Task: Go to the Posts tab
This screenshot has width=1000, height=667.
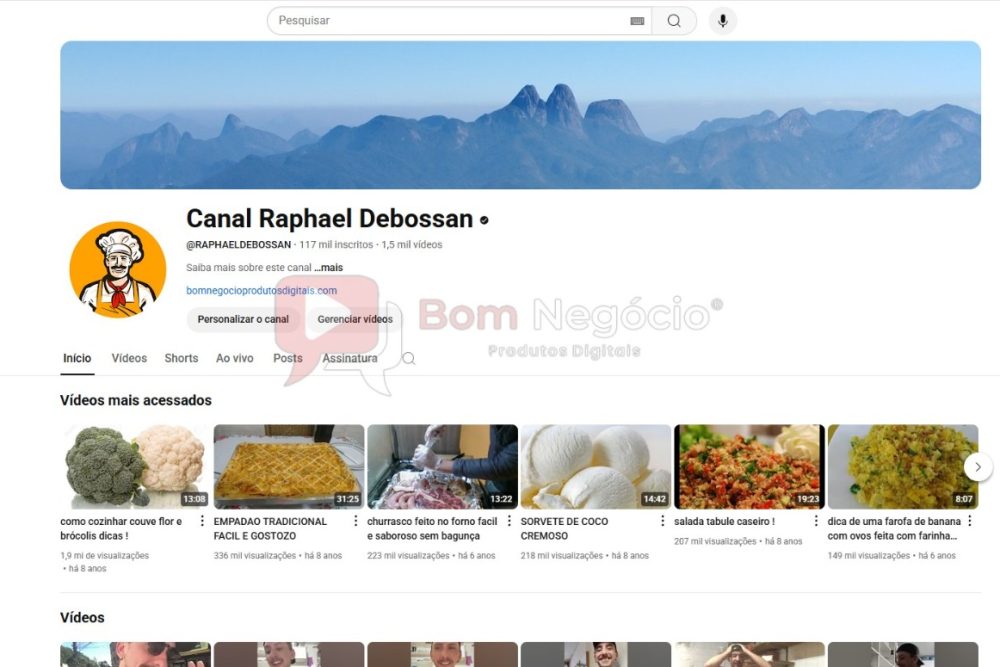Action: click(288, 358)
